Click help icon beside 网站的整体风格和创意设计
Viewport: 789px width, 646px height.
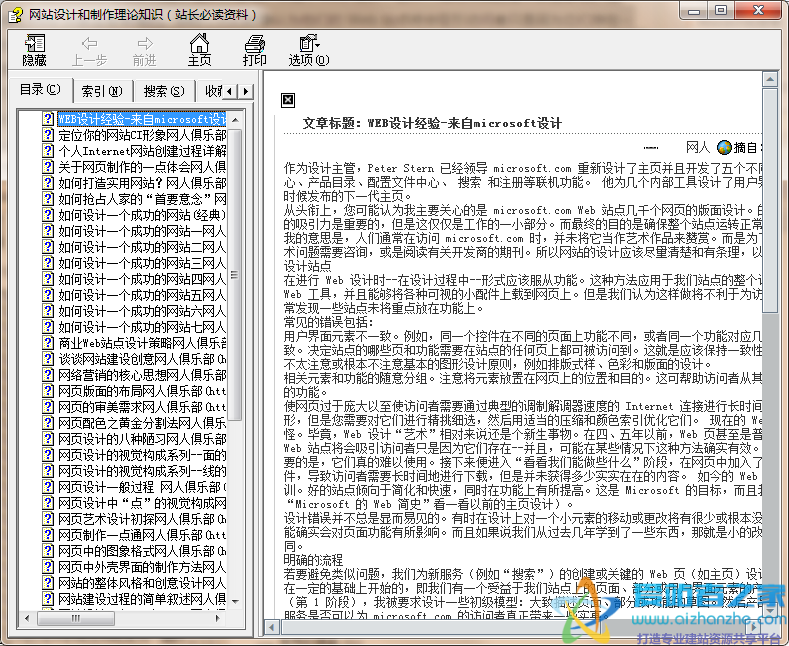pos(48,583)
